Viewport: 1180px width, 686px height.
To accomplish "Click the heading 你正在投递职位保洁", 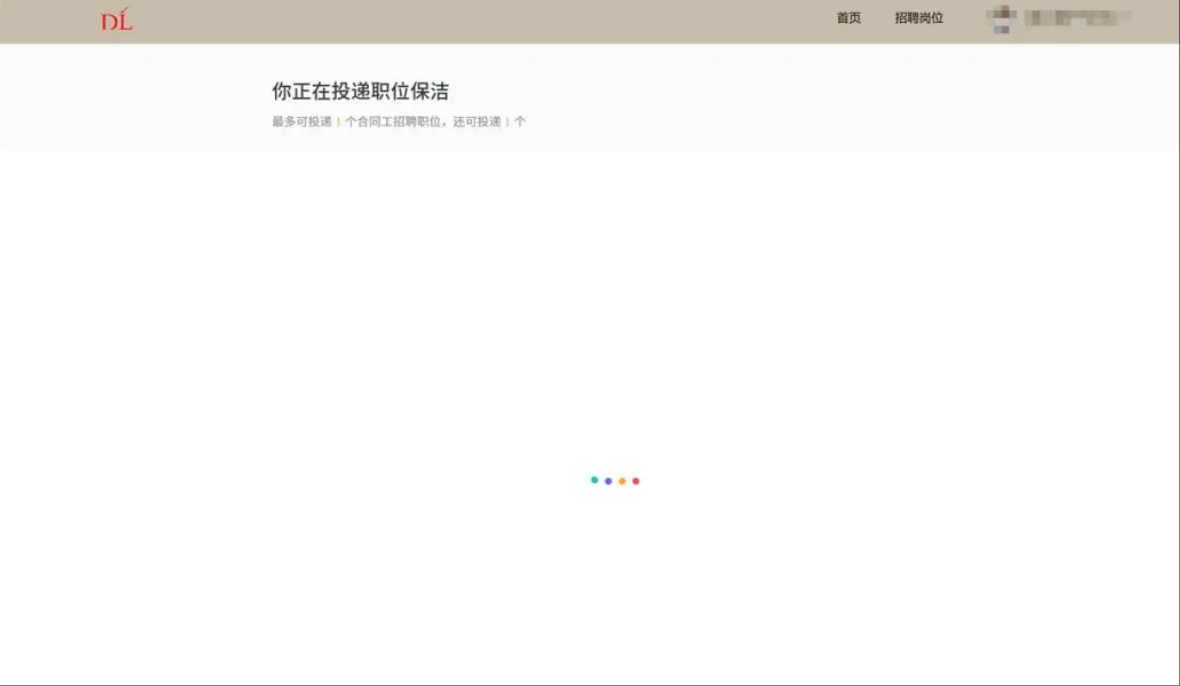I will pos(360,92).
